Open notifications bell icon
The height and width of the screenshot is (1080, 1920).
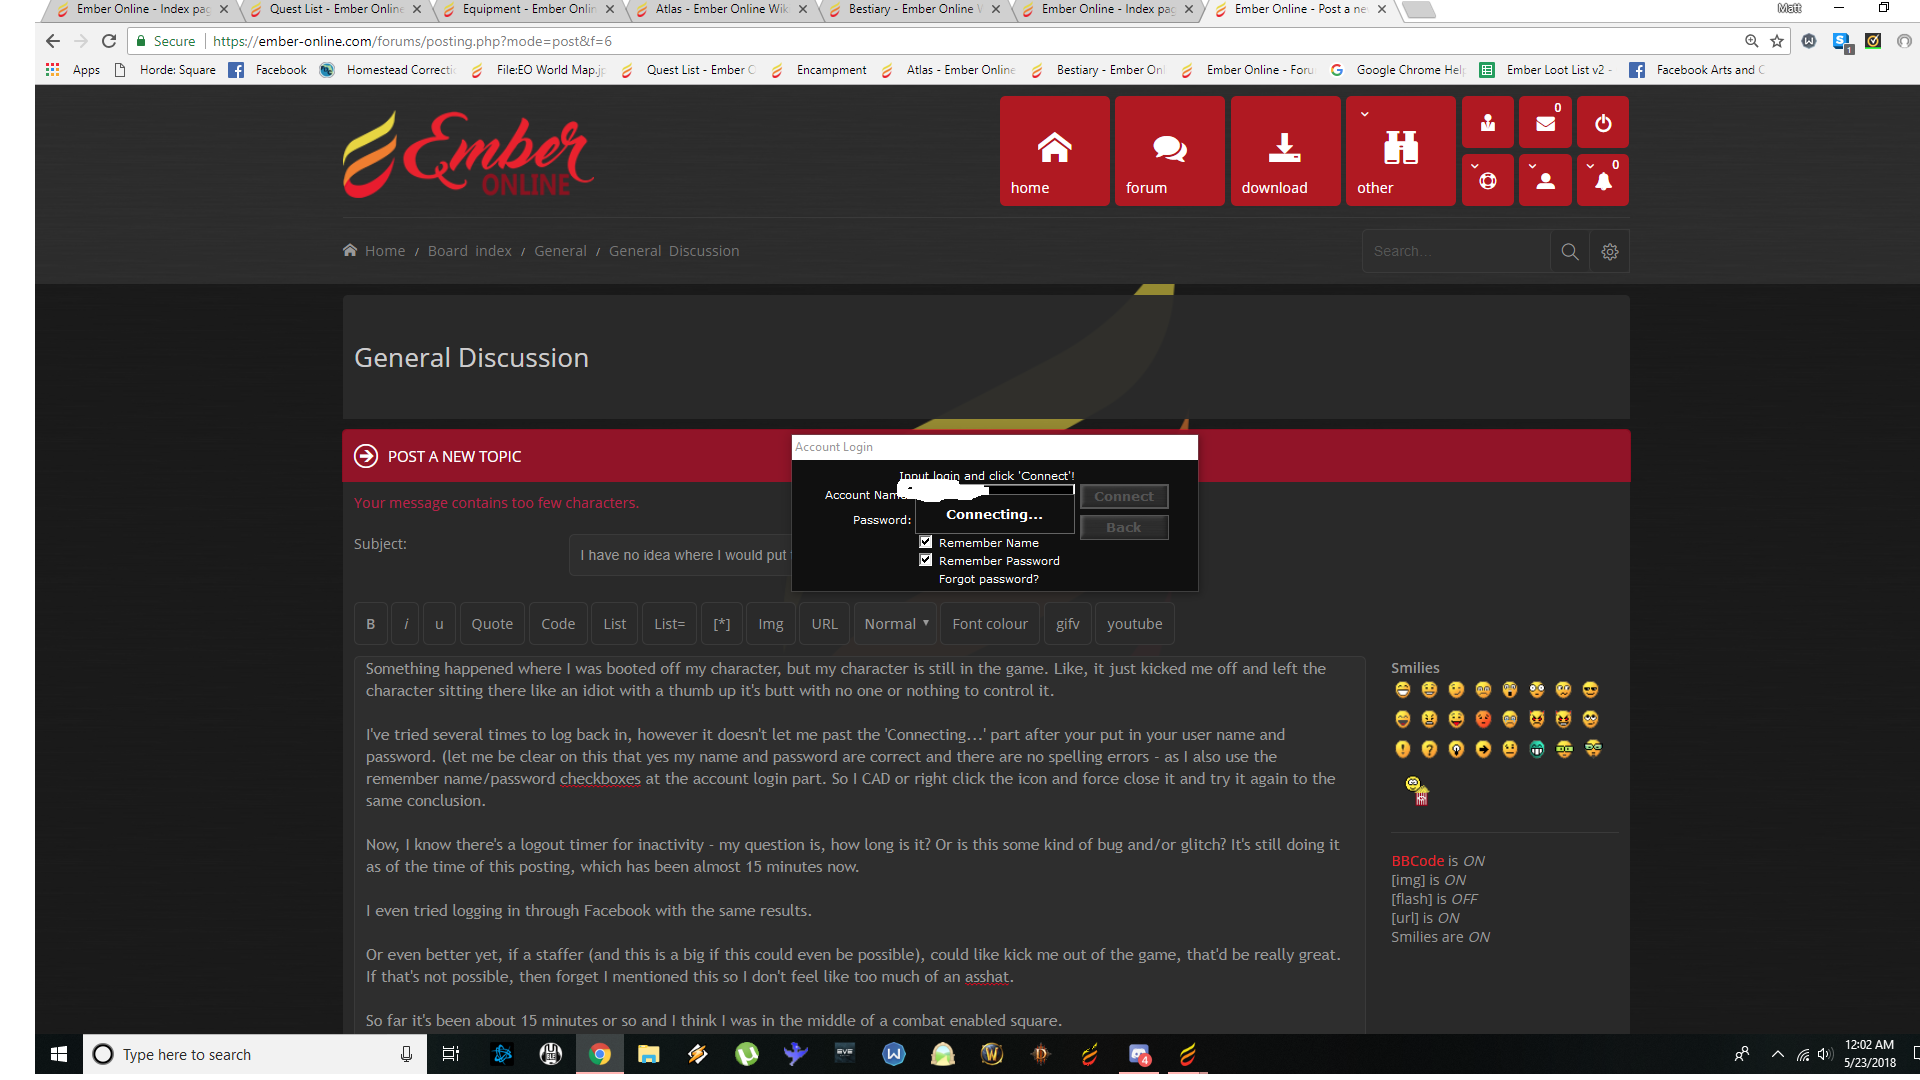coord(1602,181)
